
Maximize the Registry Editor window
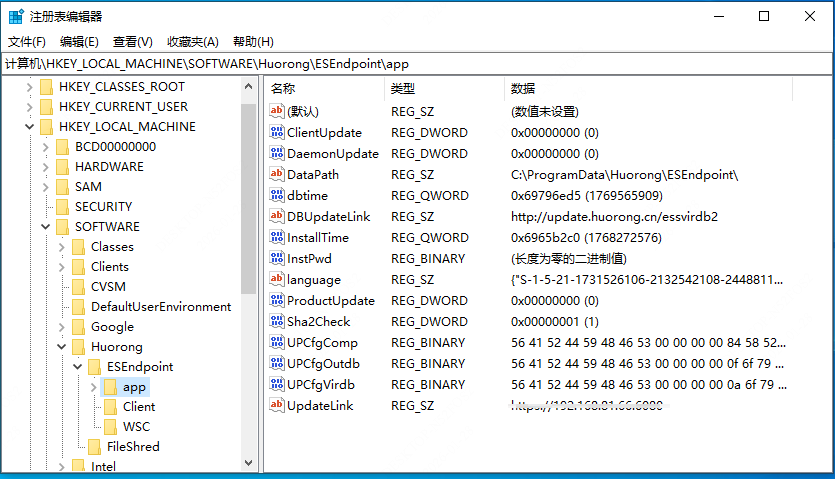[x=764, y=17]
